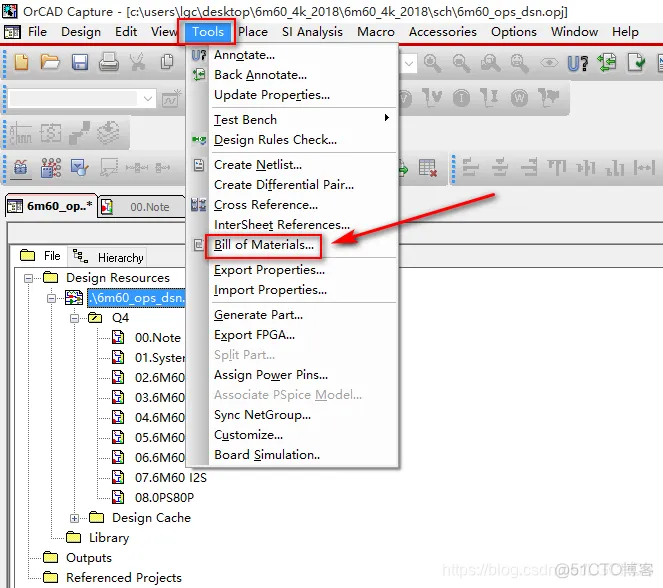Collapse the Q4 schematic folder
This screenshot has height=588, width=663.
pos(74,318)
